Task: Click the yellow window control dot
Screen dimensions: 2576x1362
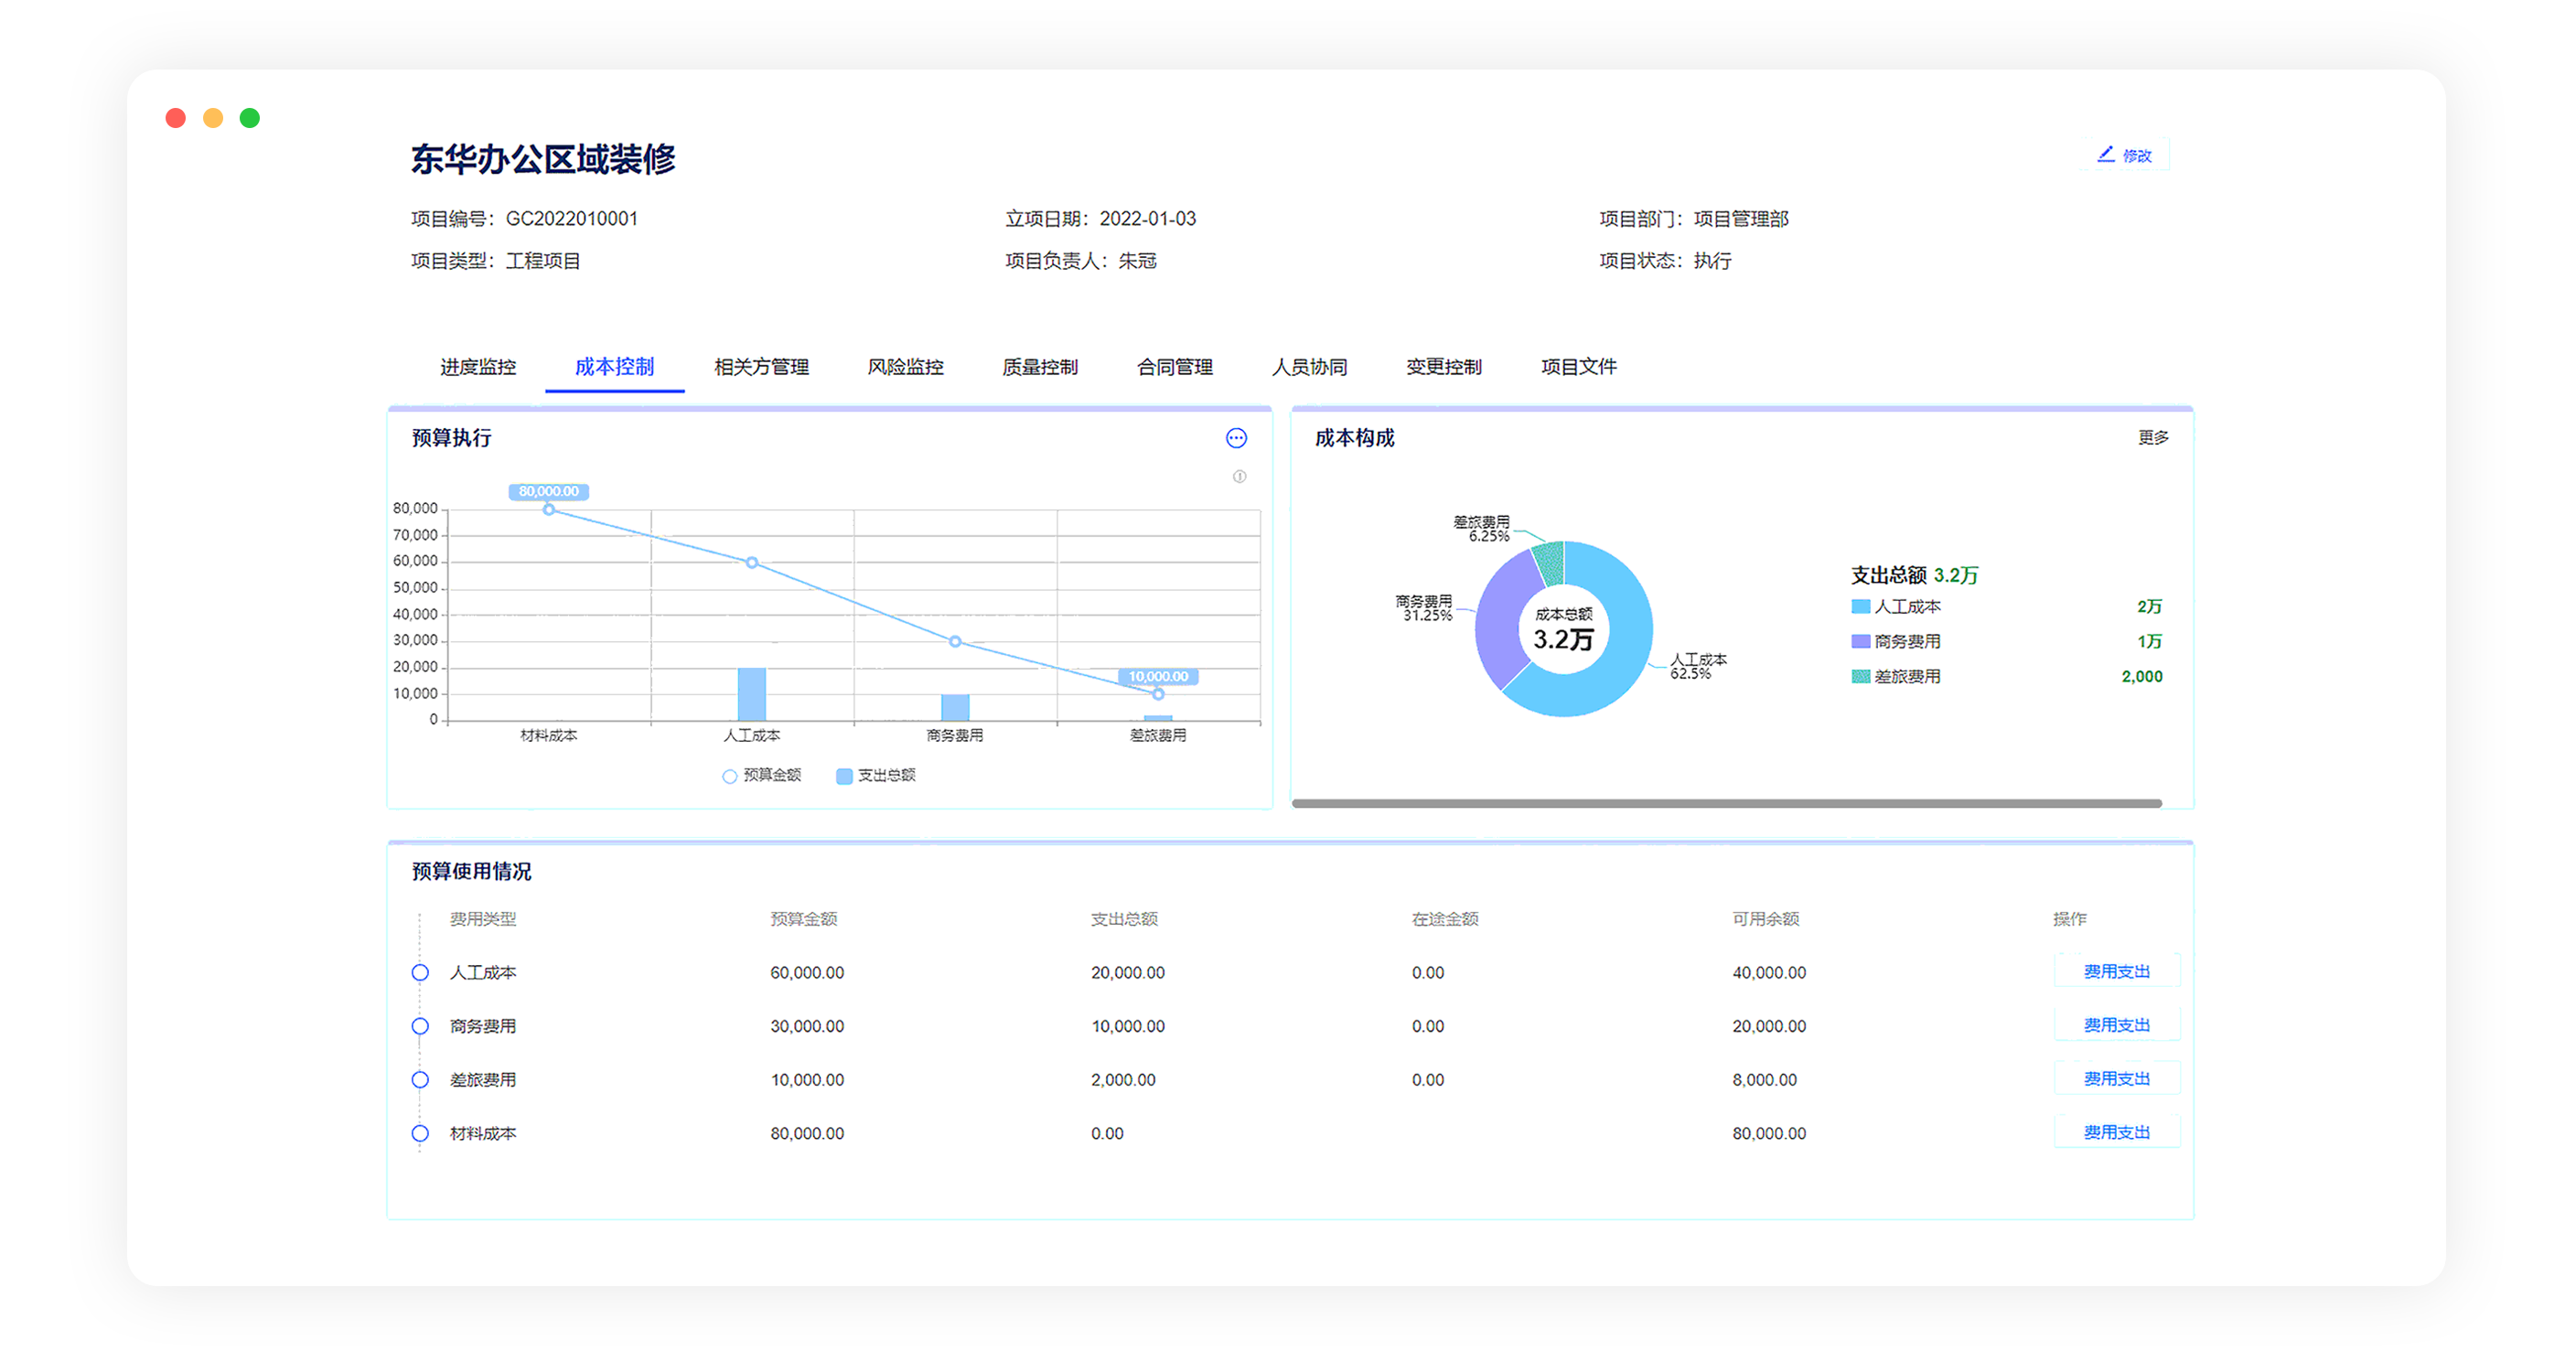Action: click(x=213, y=118)
